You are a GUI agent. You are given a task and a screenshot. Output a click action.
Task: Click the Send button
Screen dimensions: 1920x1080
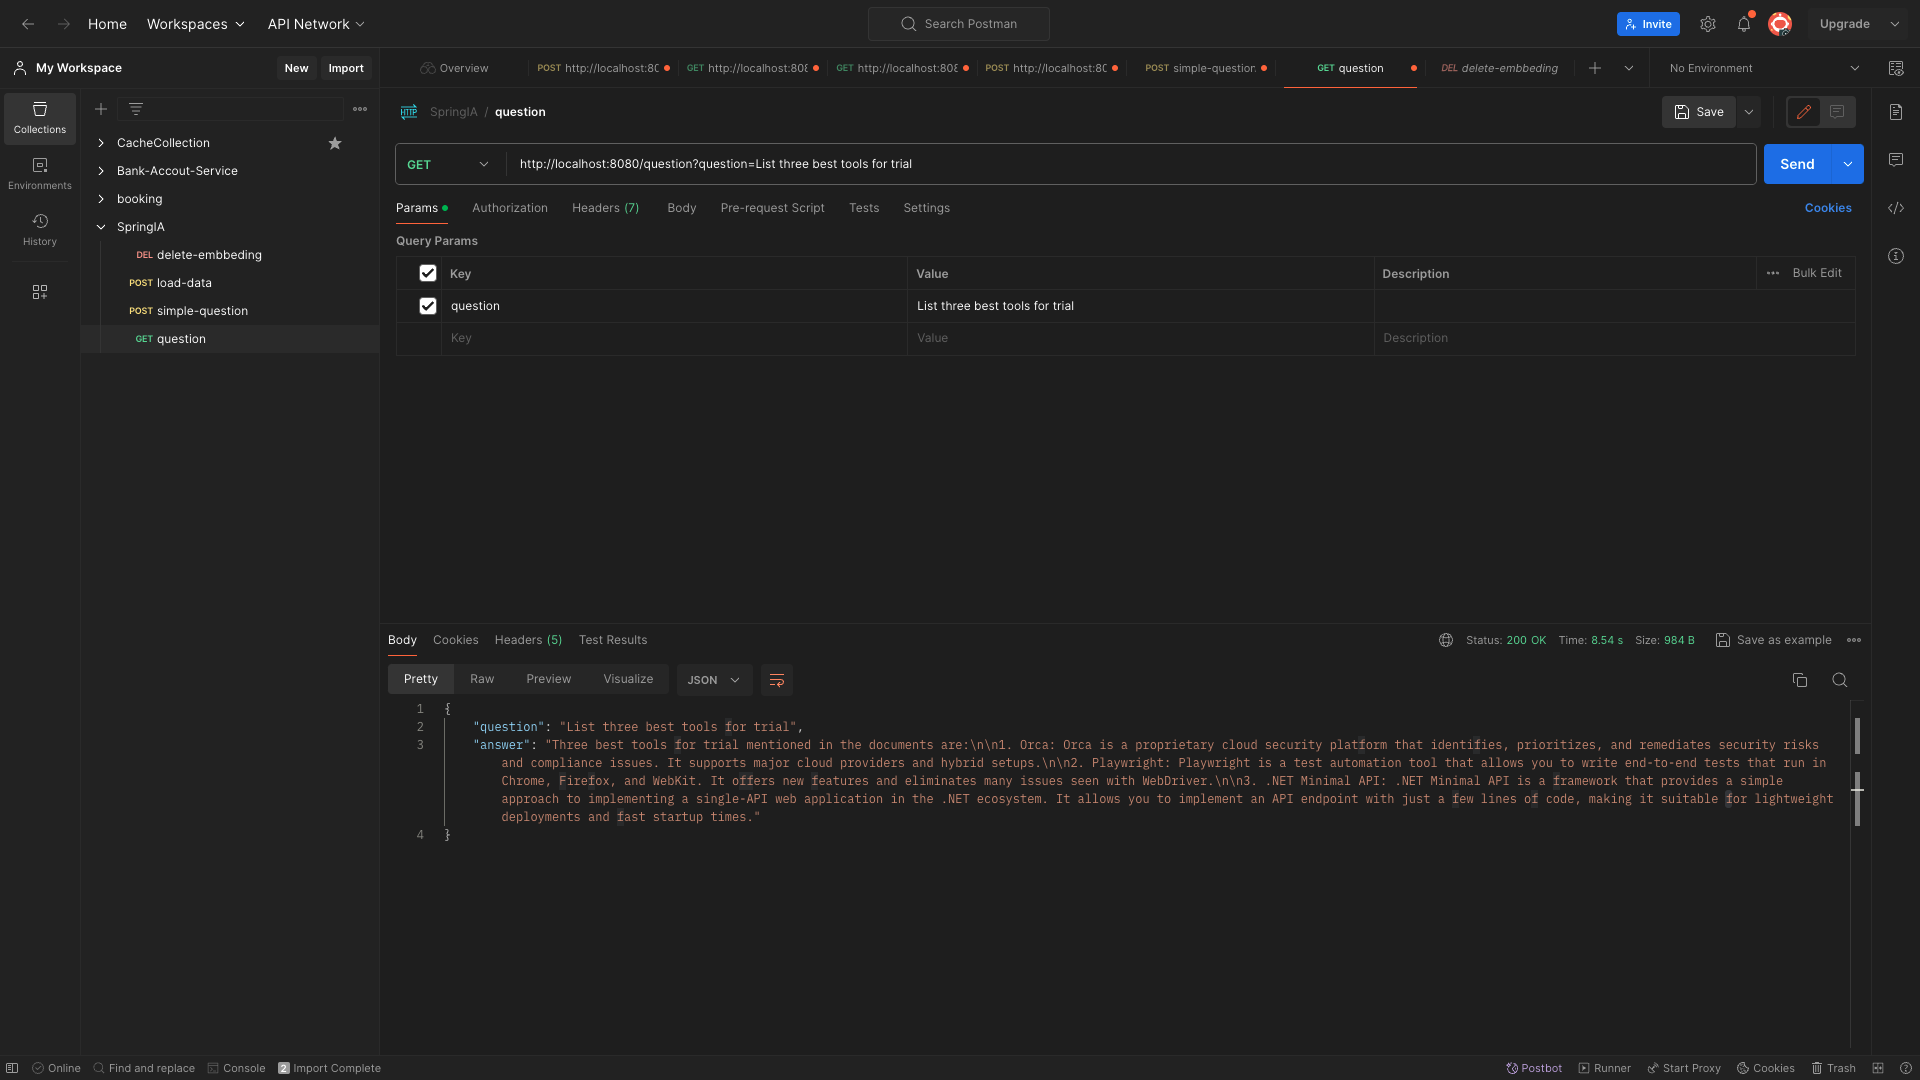[x=1796, y=164]
